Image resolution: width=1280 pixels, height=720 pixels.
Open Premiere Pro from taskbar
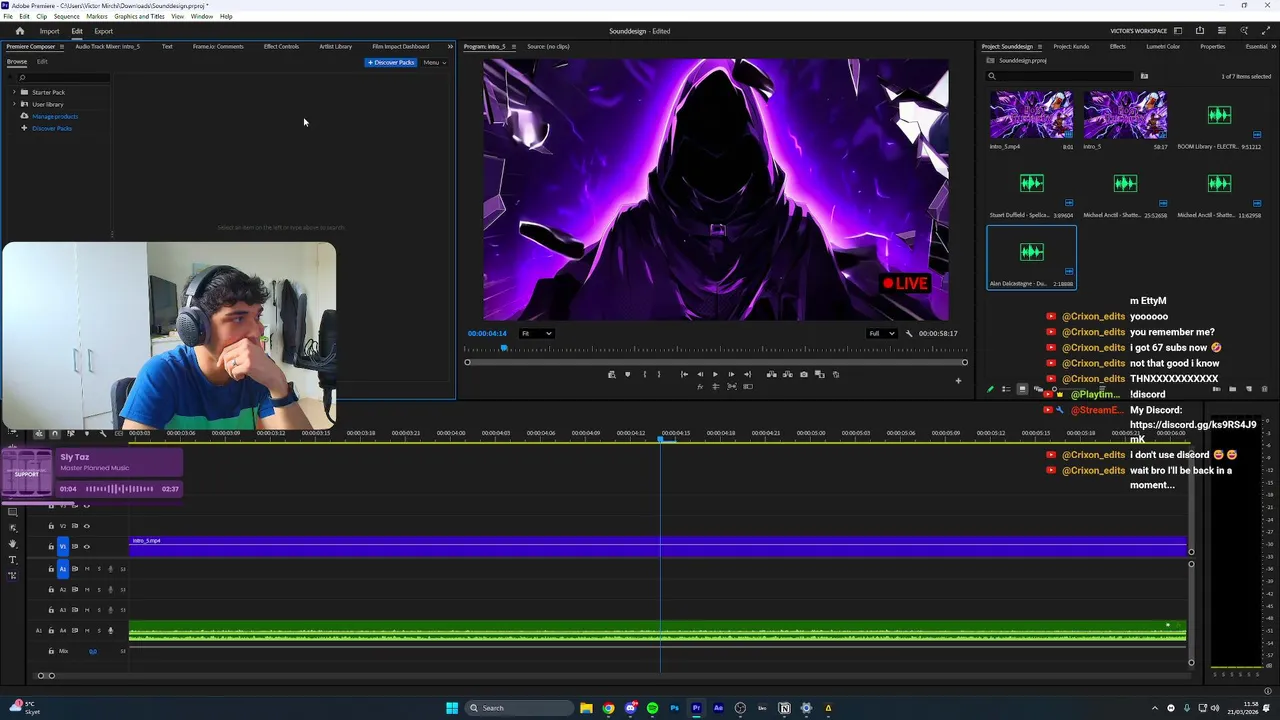[x=696, y=708]
